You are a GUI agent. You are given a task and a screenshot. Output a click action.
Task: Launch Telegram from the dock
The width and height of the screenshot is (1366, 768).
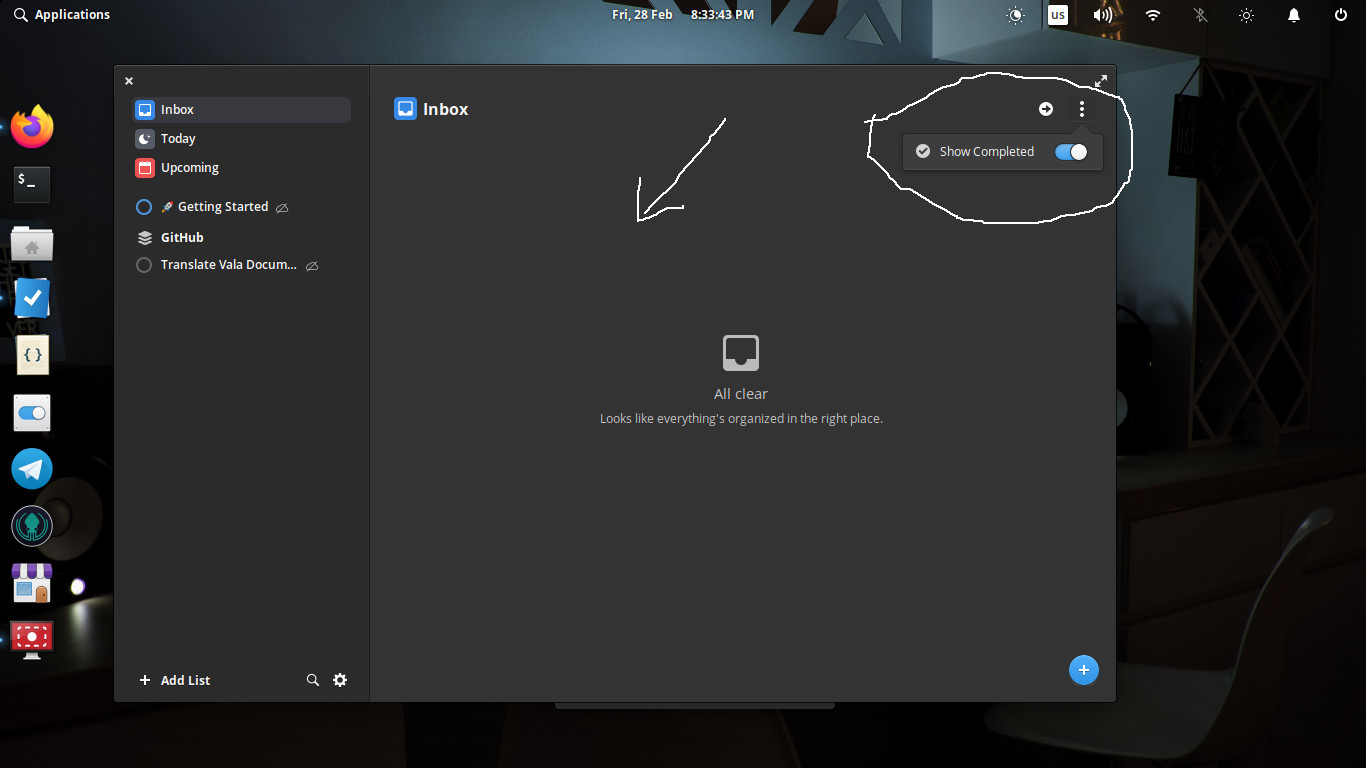point(32,469)
